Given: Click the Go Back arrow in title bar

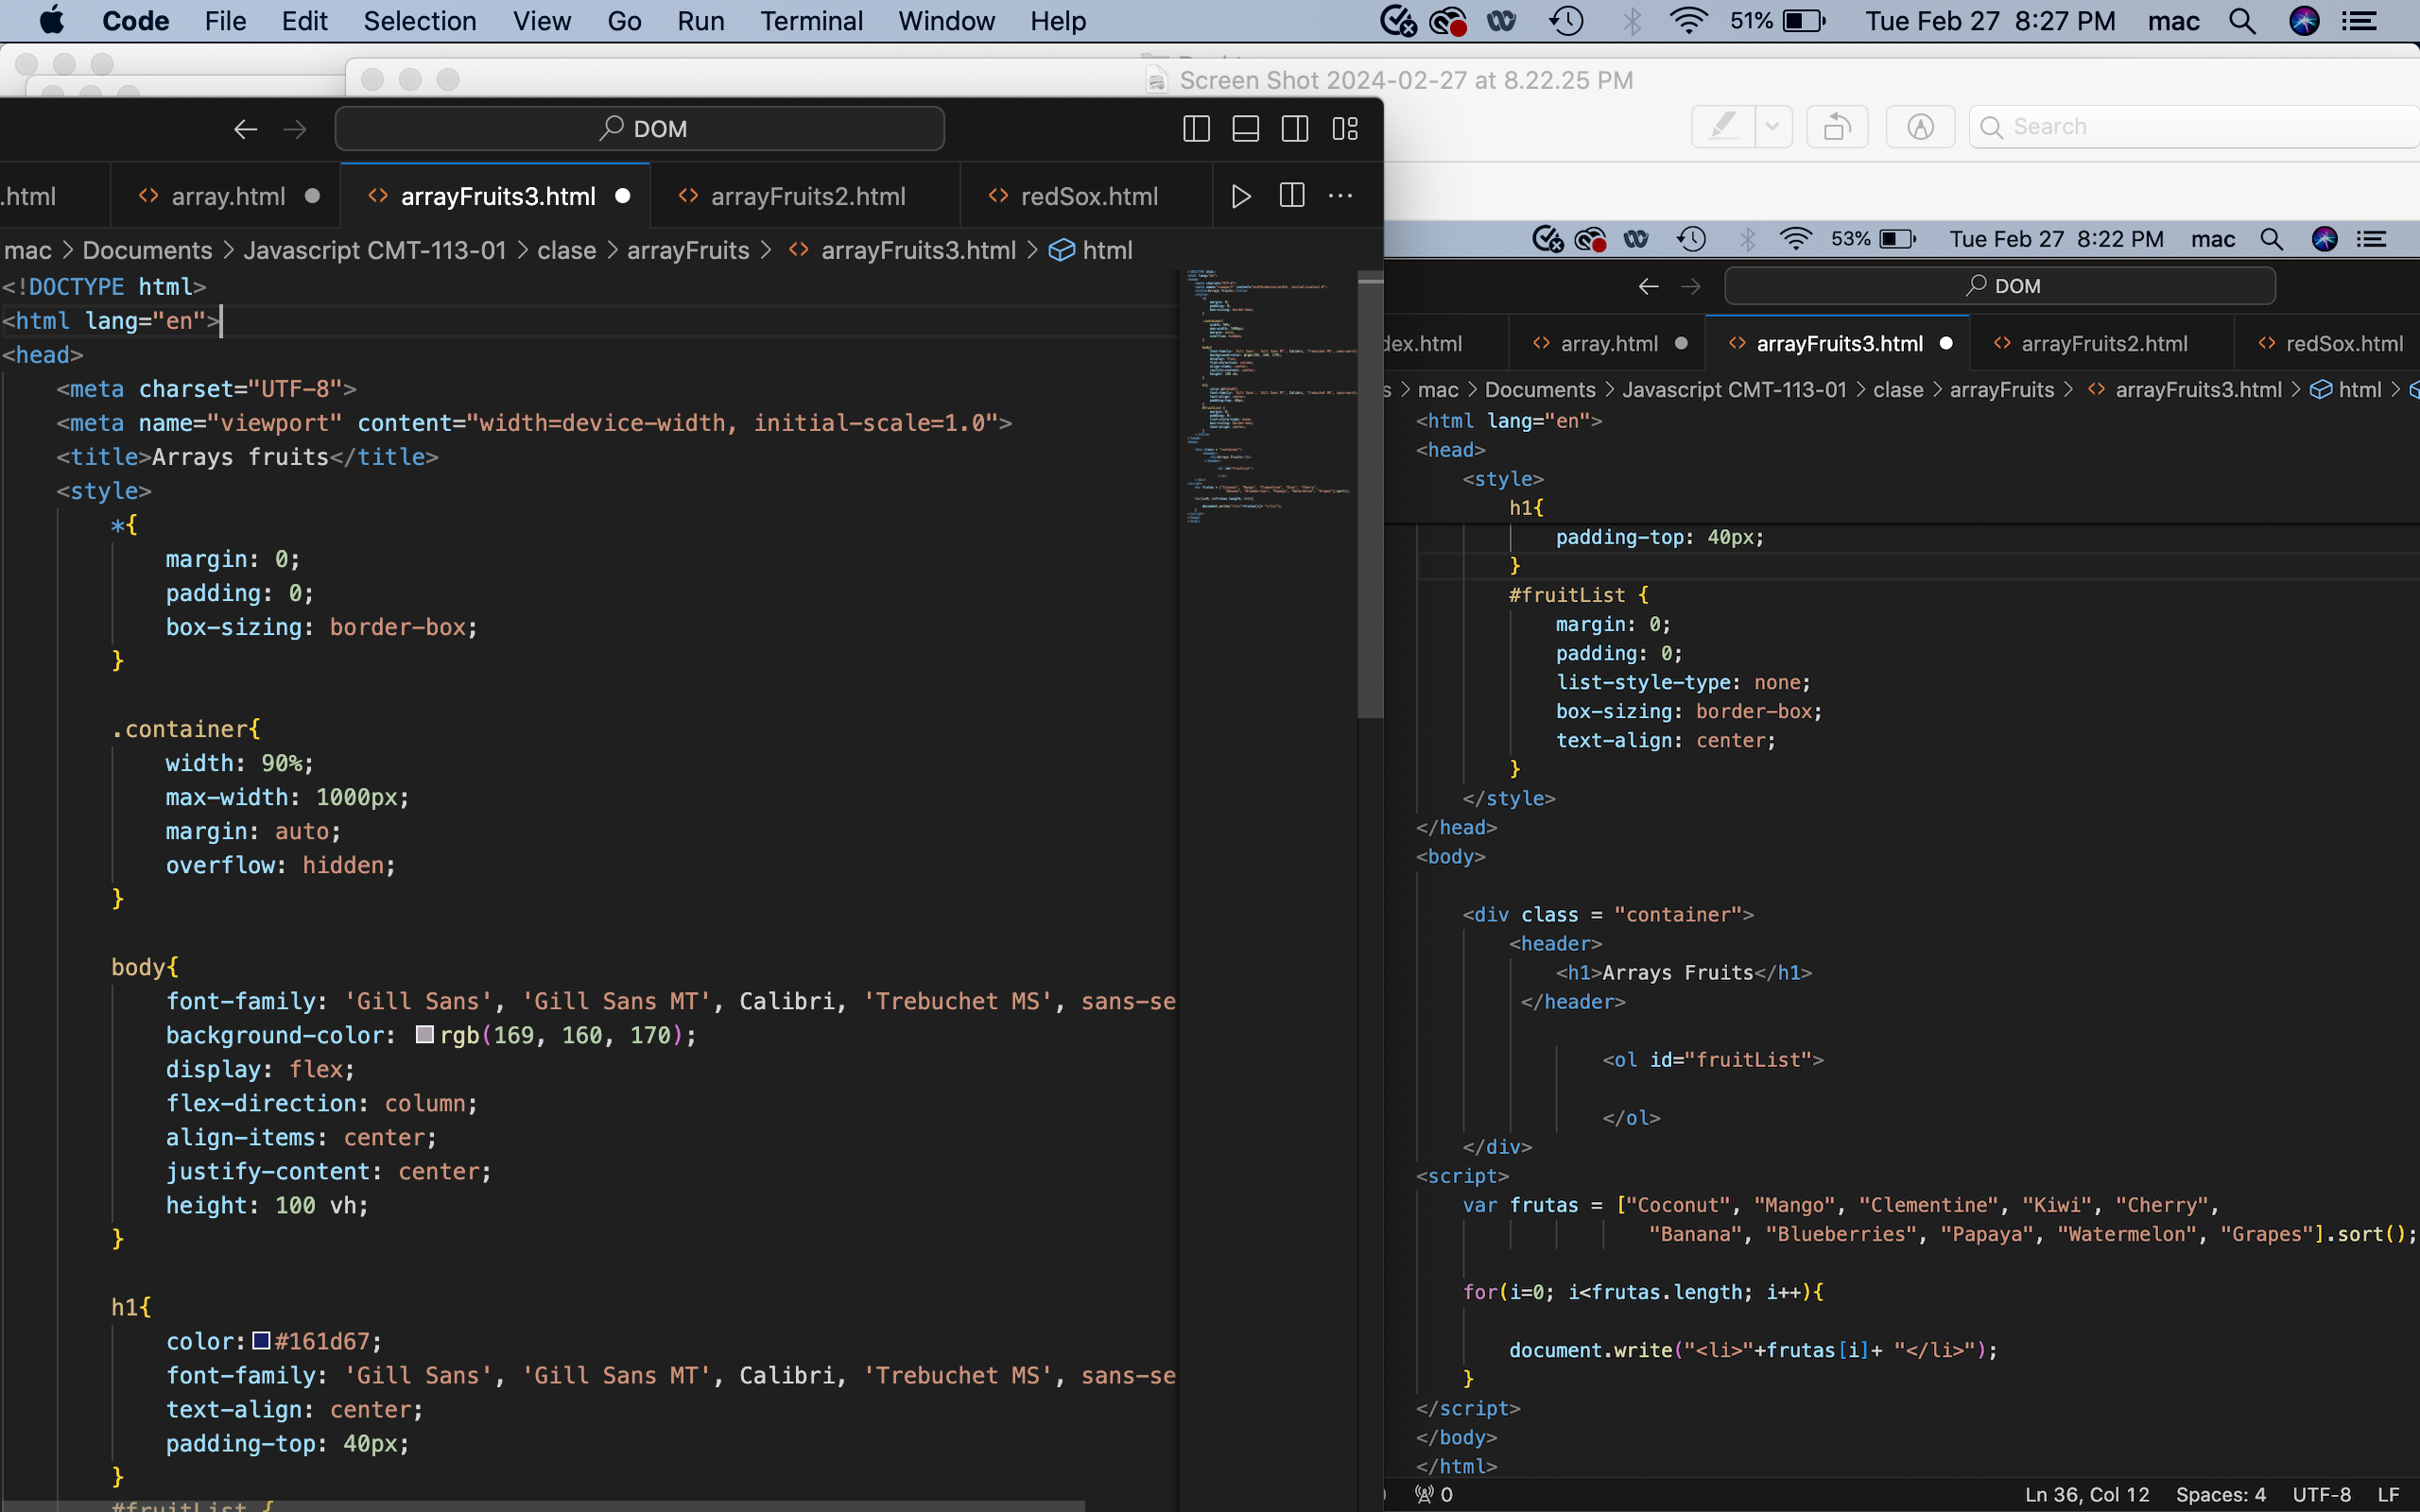Looking at the screenshot, I should 246,129.
